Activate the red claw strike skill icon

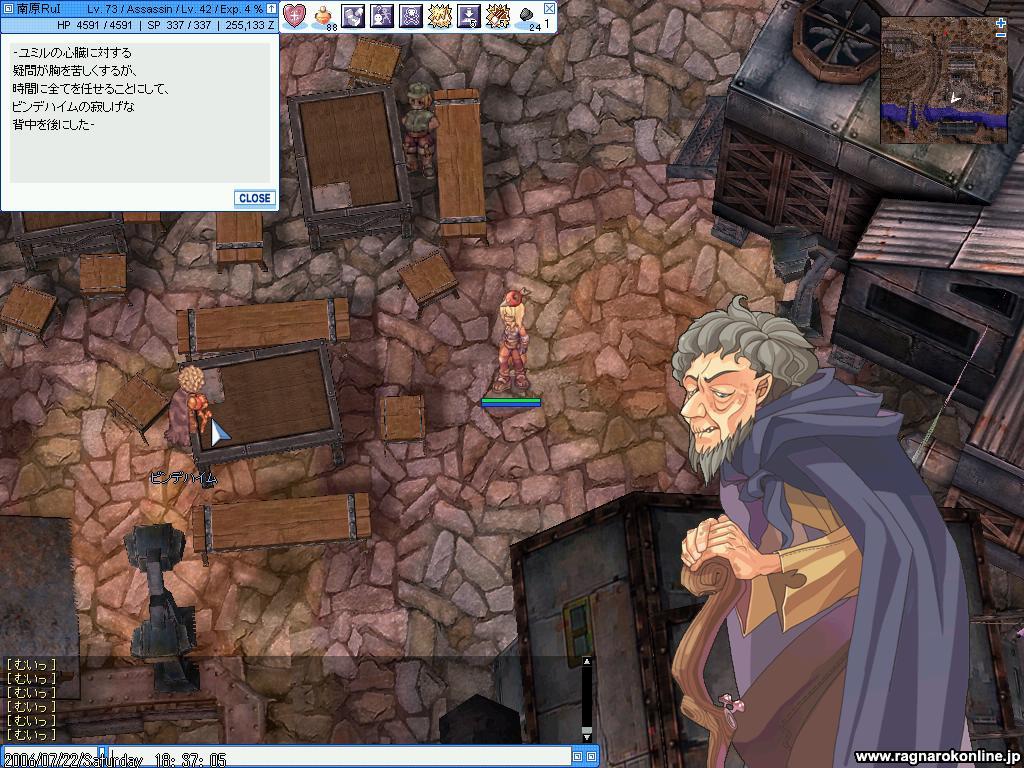pyautogui.click(x=497, y=16)
